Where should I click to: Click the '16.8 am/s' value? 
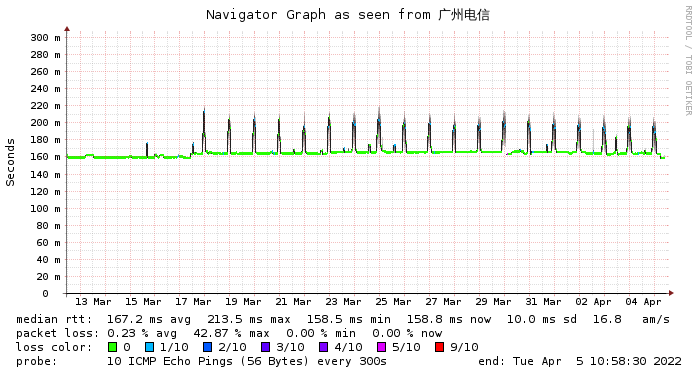[631, 319]
